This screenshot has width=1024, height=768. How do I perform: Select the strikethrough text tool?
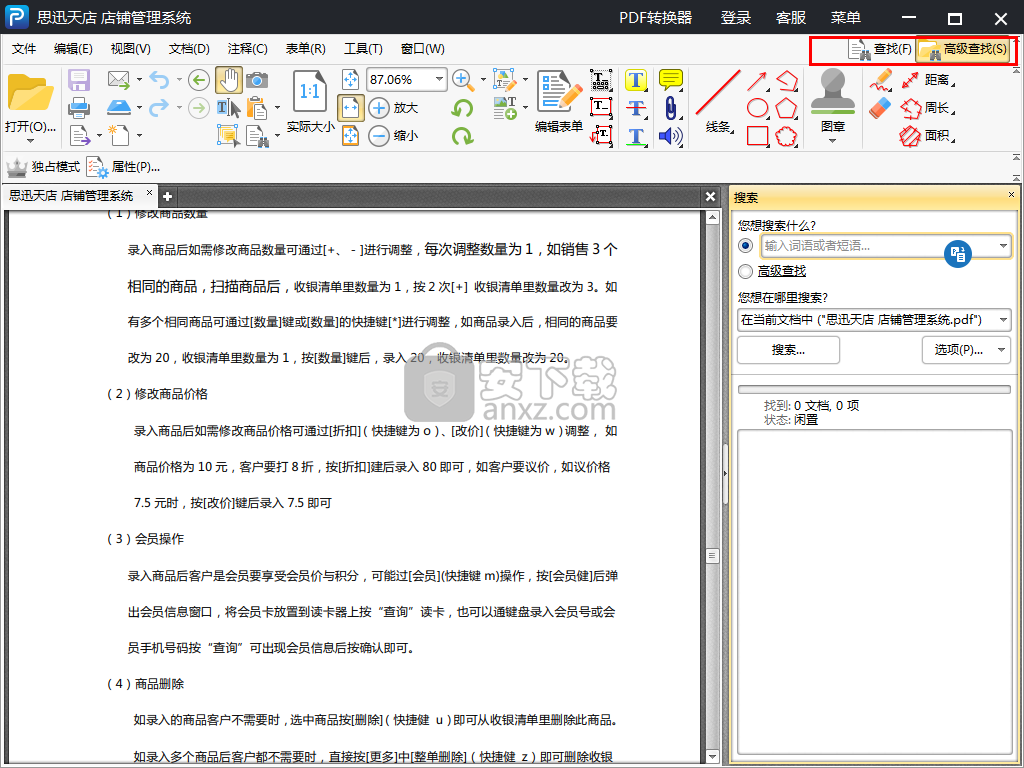(x=635, y=108)
